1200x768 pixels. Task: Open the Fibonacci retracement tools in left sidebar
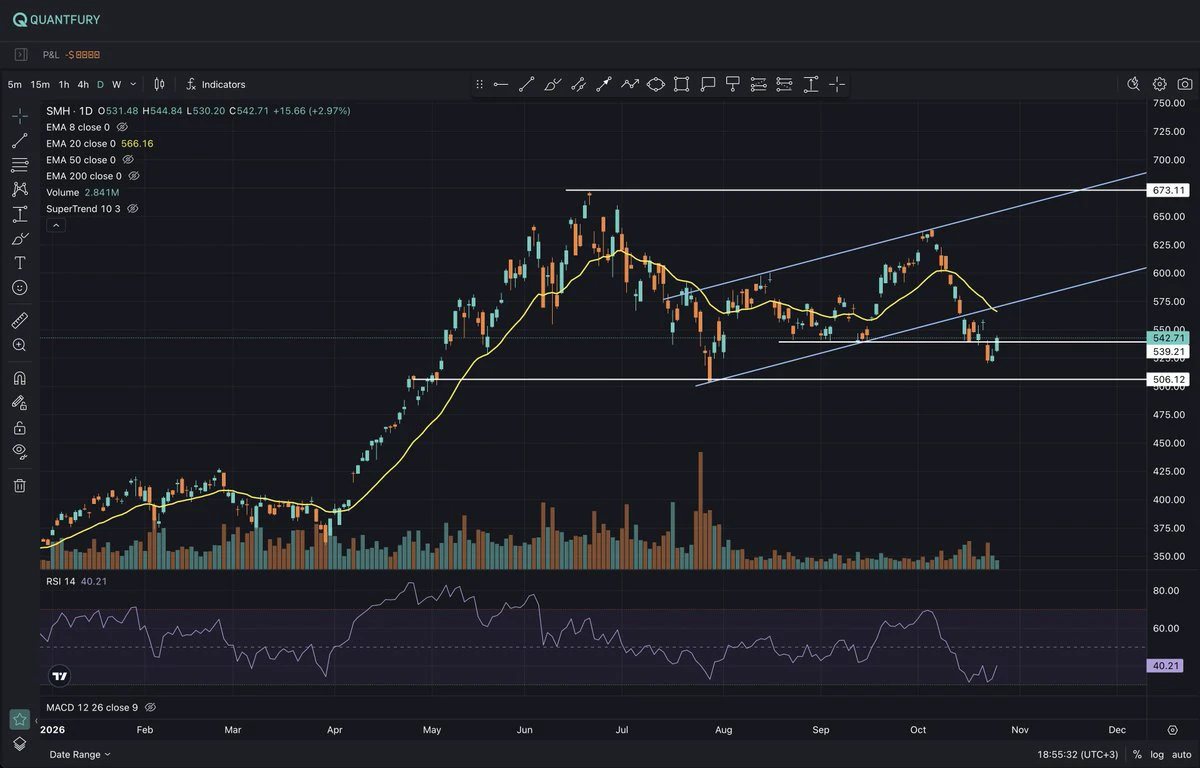[20, 165]
